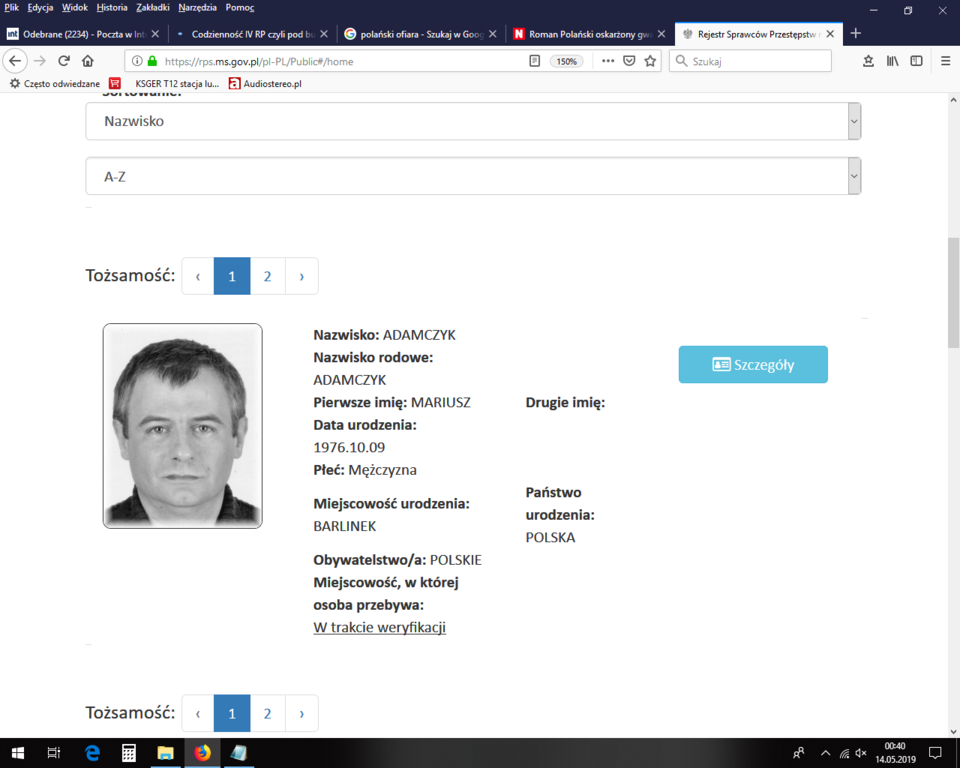
Task: Close the Odebrane Poczta tab
Action: point(155,34)
